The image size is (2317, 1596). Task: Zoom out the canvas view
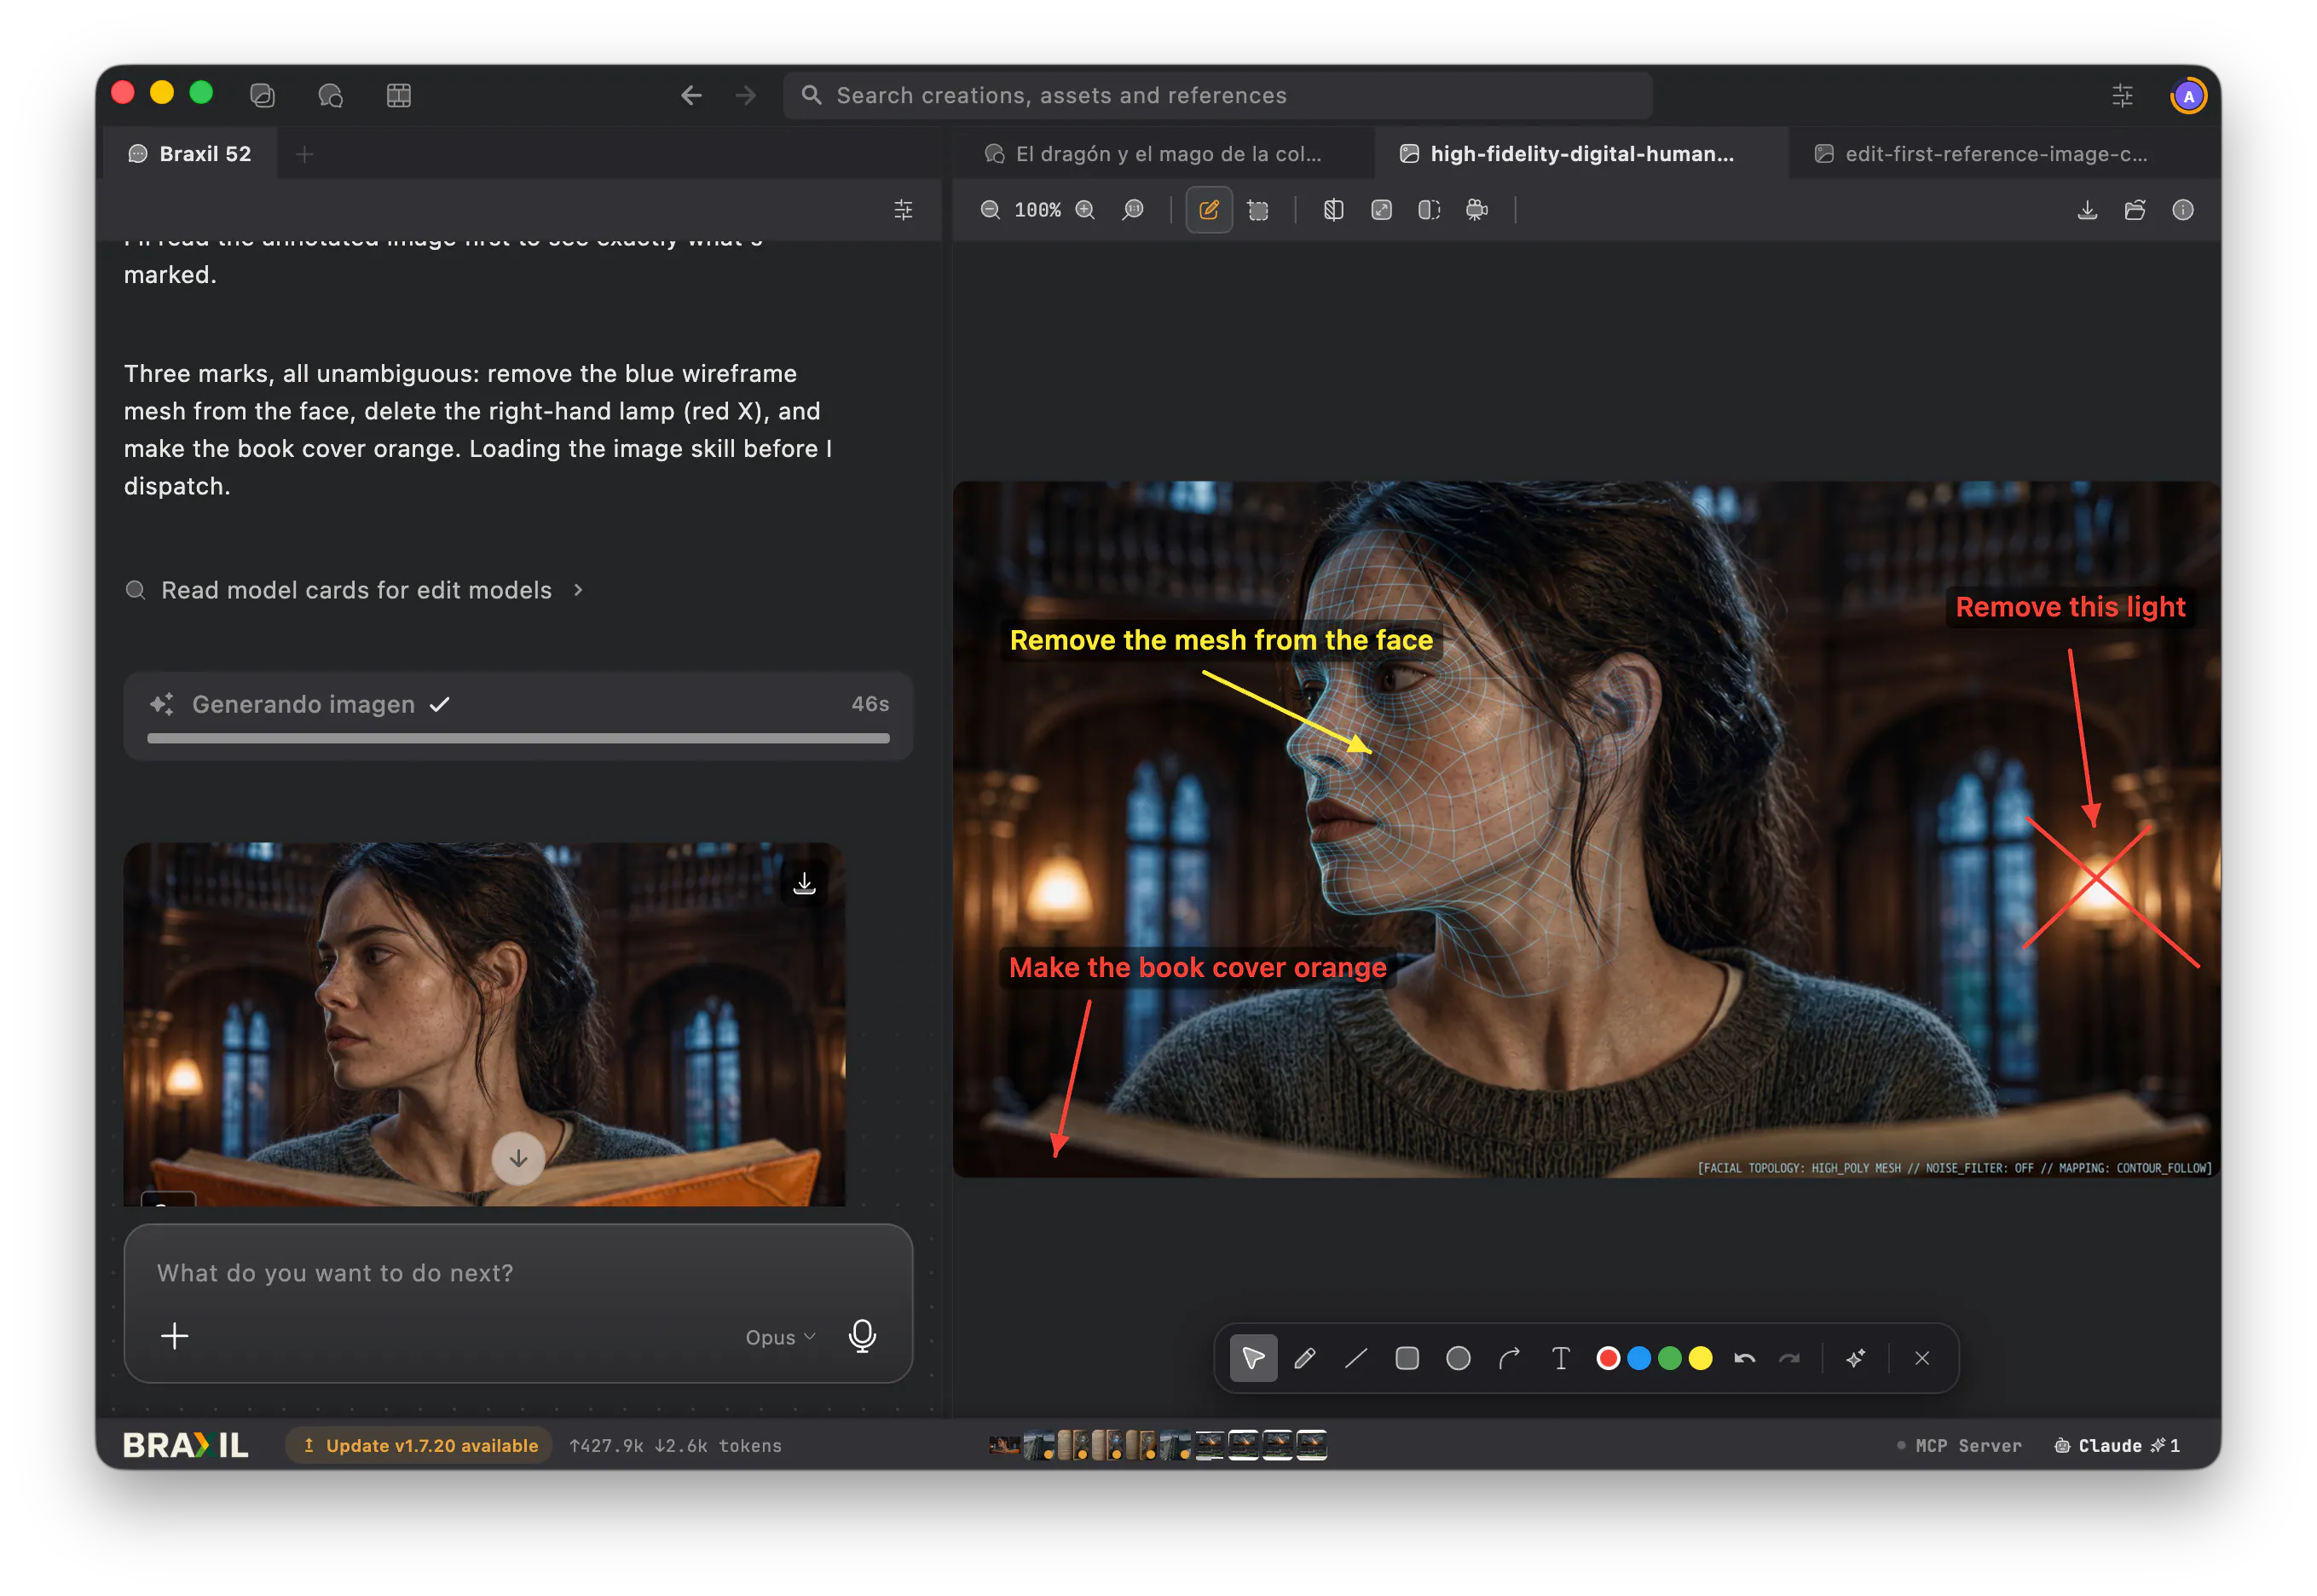point(989,210)
